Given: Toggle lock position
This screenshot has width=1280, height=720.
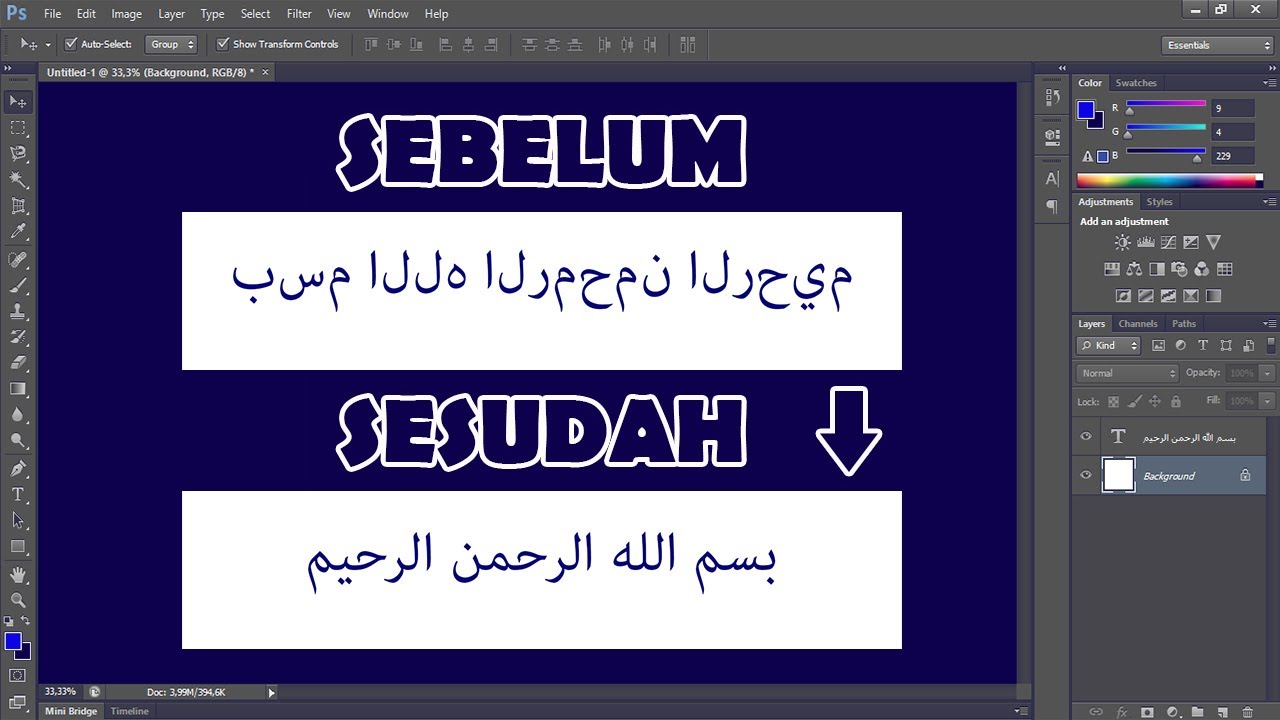Looking at the screenshot, I should [1155, 401].
